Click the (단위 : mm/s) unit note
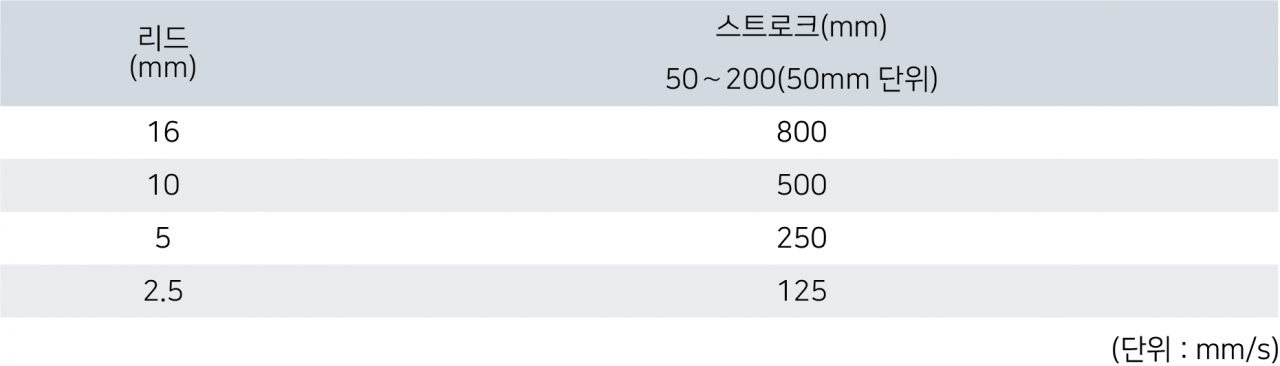The height and width of the screenshot is (366, 1280). click(1194, 348)
